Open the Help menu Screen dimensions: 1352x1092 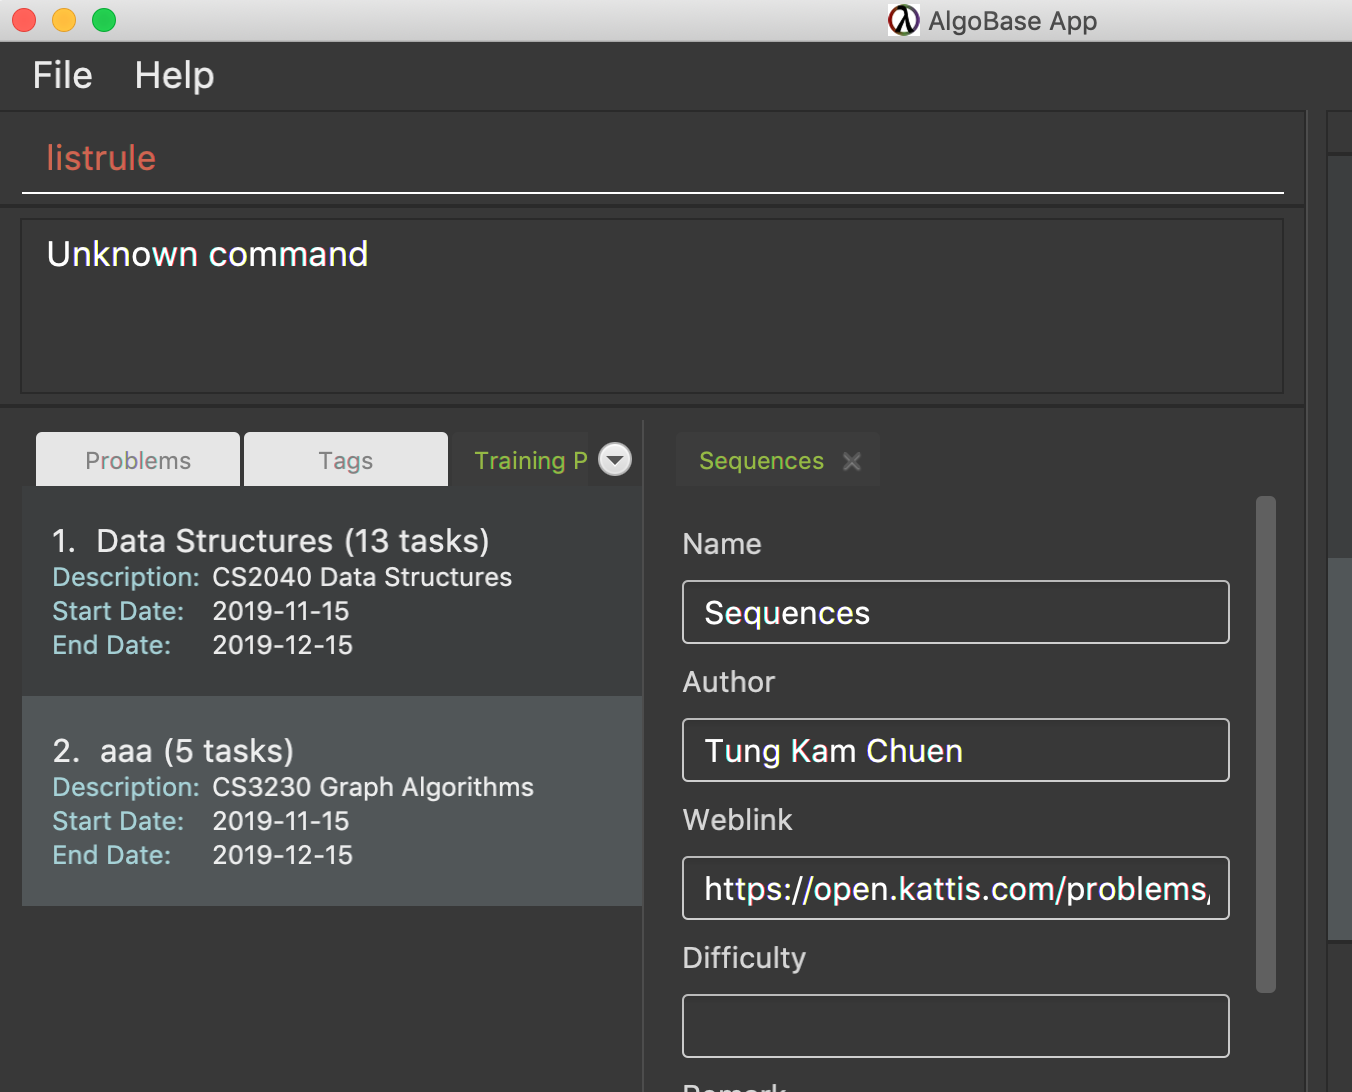pyautogui.click(x=174, y=76)
